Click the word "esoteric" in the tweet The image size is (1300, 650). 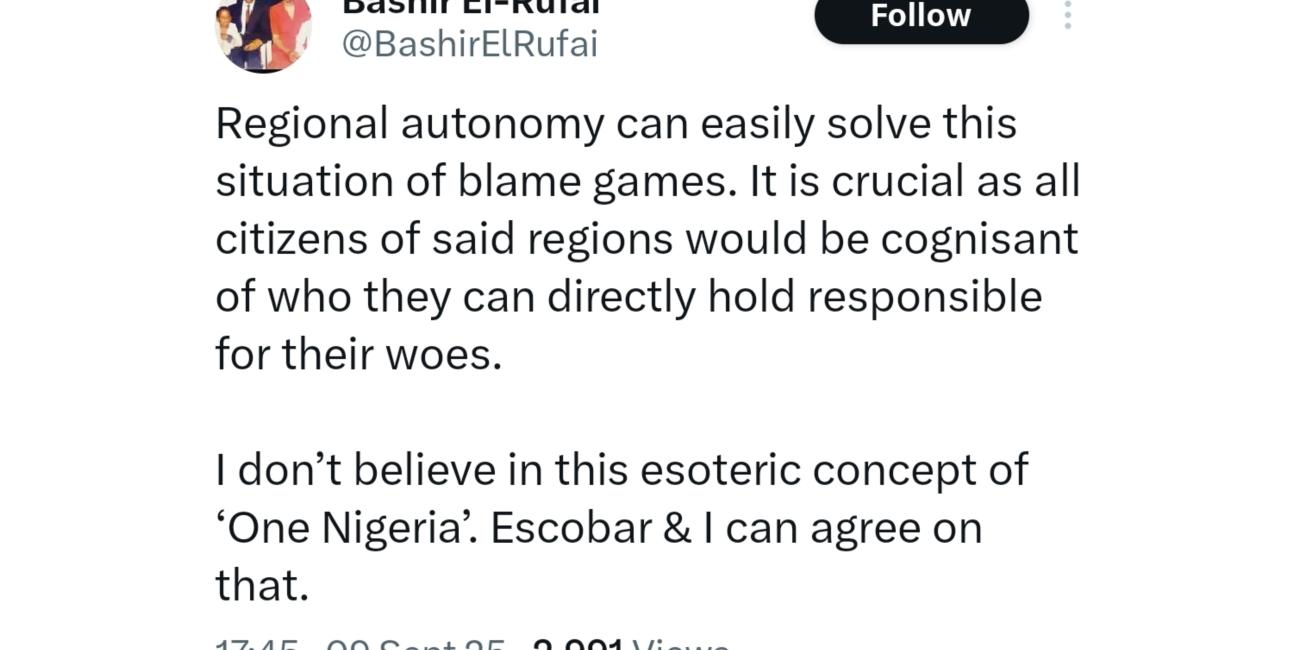[x=720, y=470]
